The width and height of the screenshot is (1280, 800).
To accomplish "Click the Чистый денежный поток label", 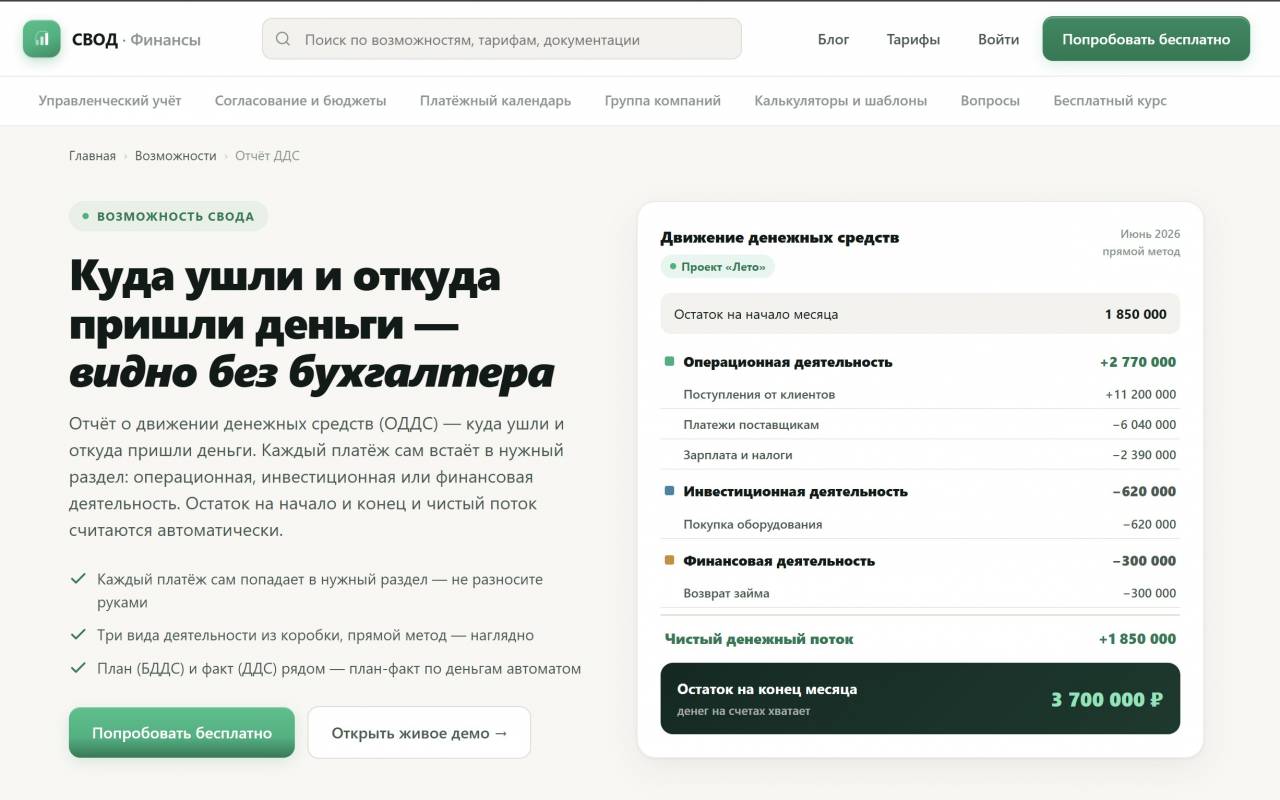I will (759, 639).
